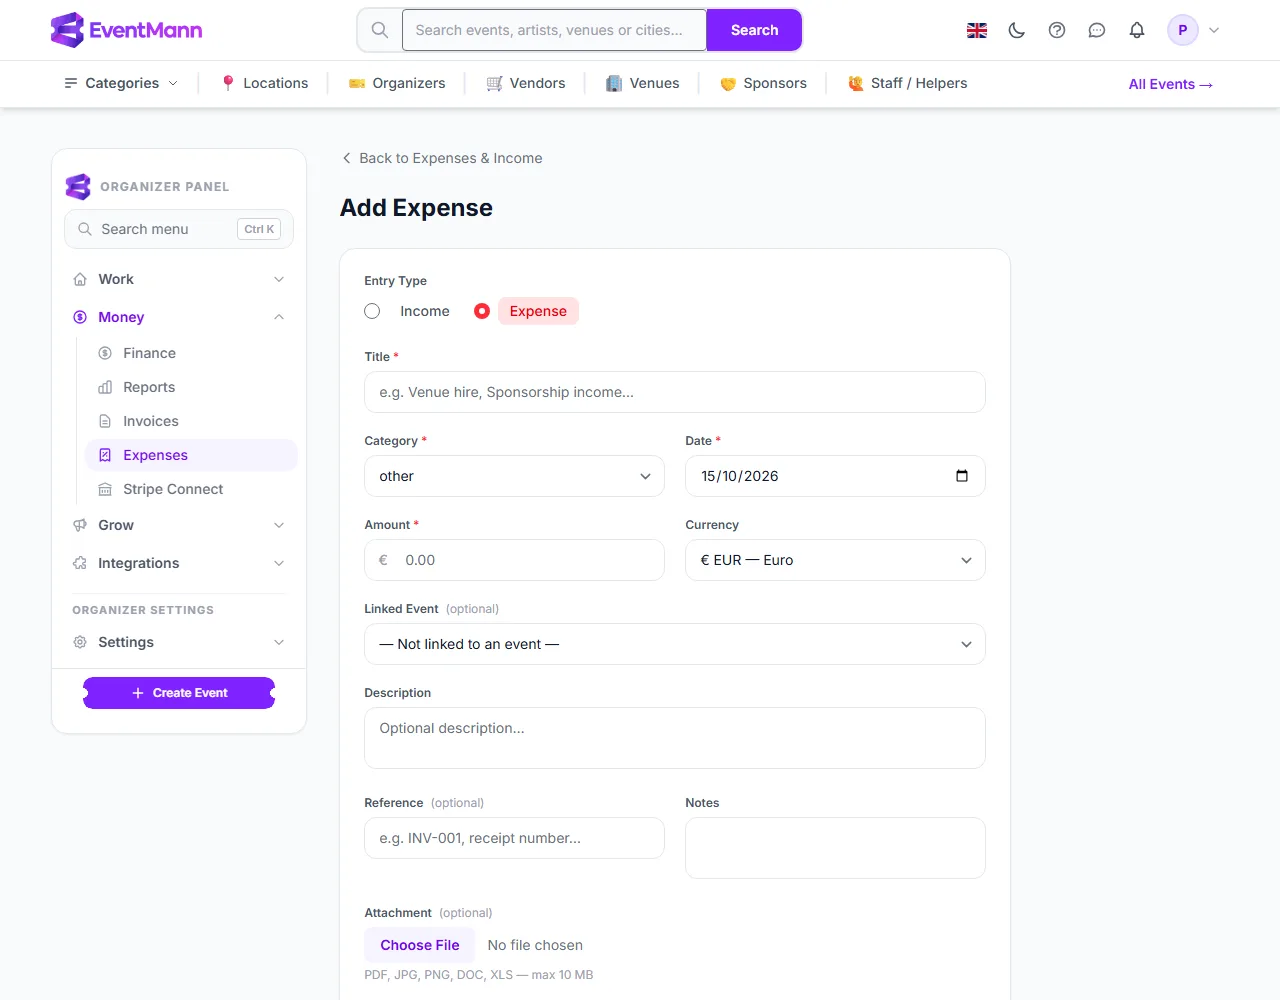Select the Expense radio button

click(482, 311)
